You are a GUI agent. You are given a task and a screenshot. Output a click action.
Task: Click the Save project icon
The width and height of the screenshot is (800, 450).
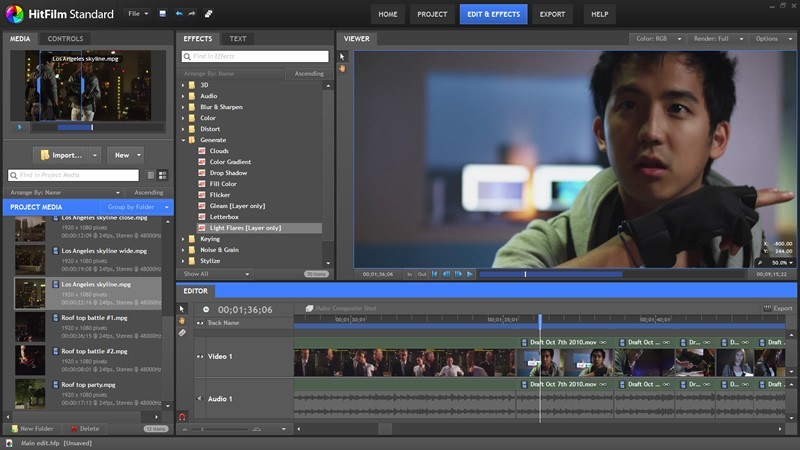[162, 14]
